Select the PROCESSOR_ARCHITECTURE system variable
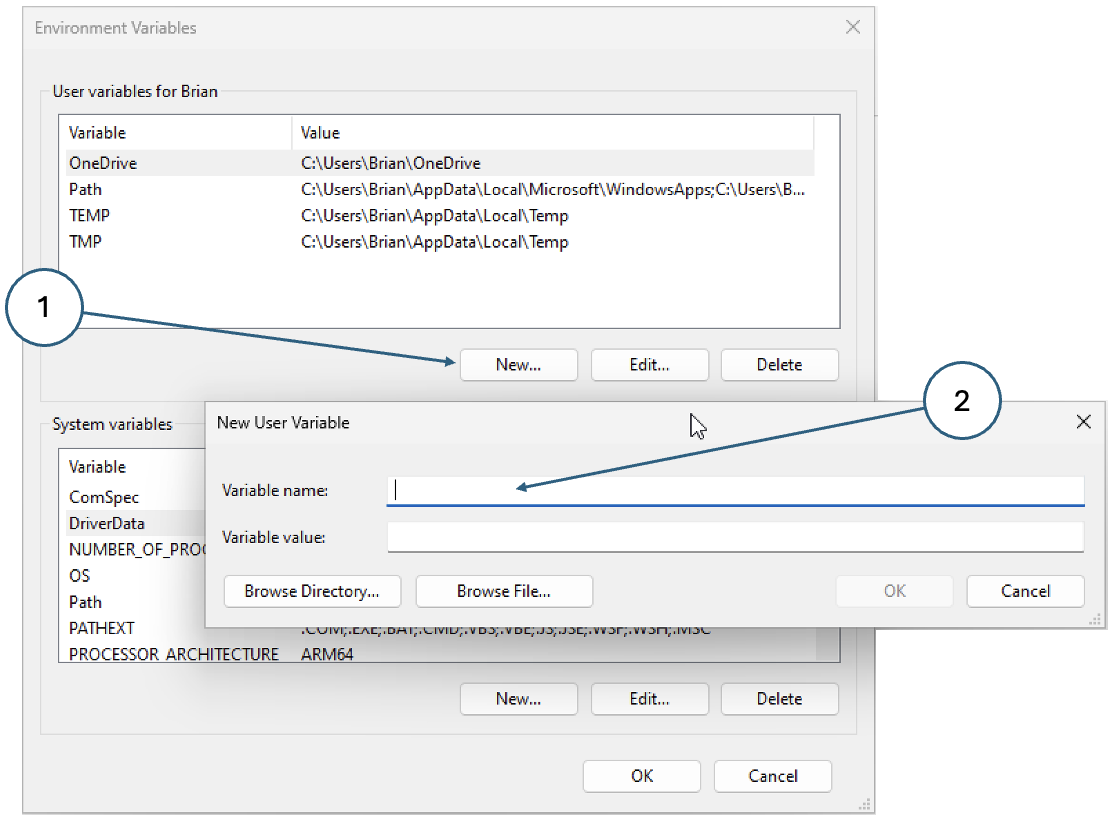Viewport: 1112px width, 824px height. 174,654
